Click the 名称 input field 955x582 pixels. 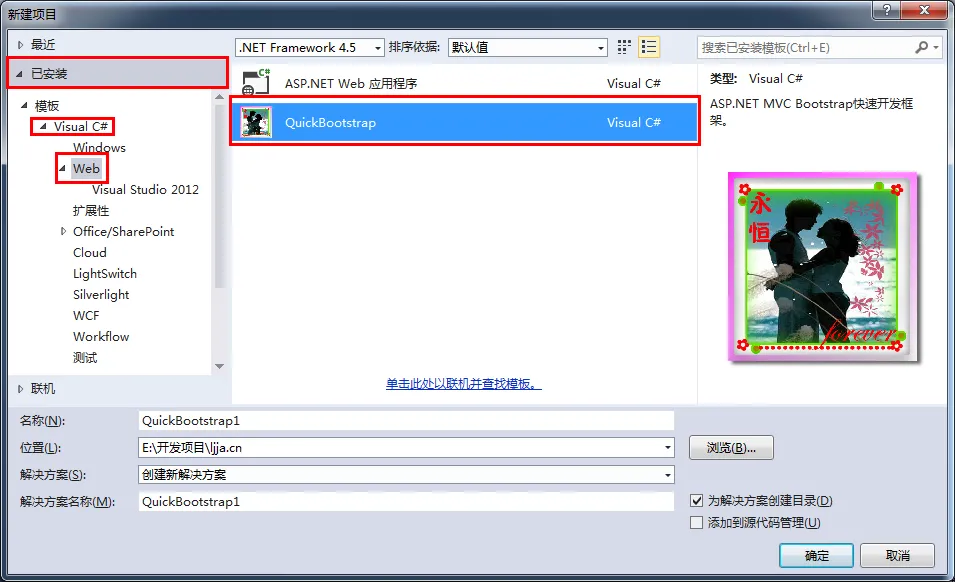(x=406, y=421)
